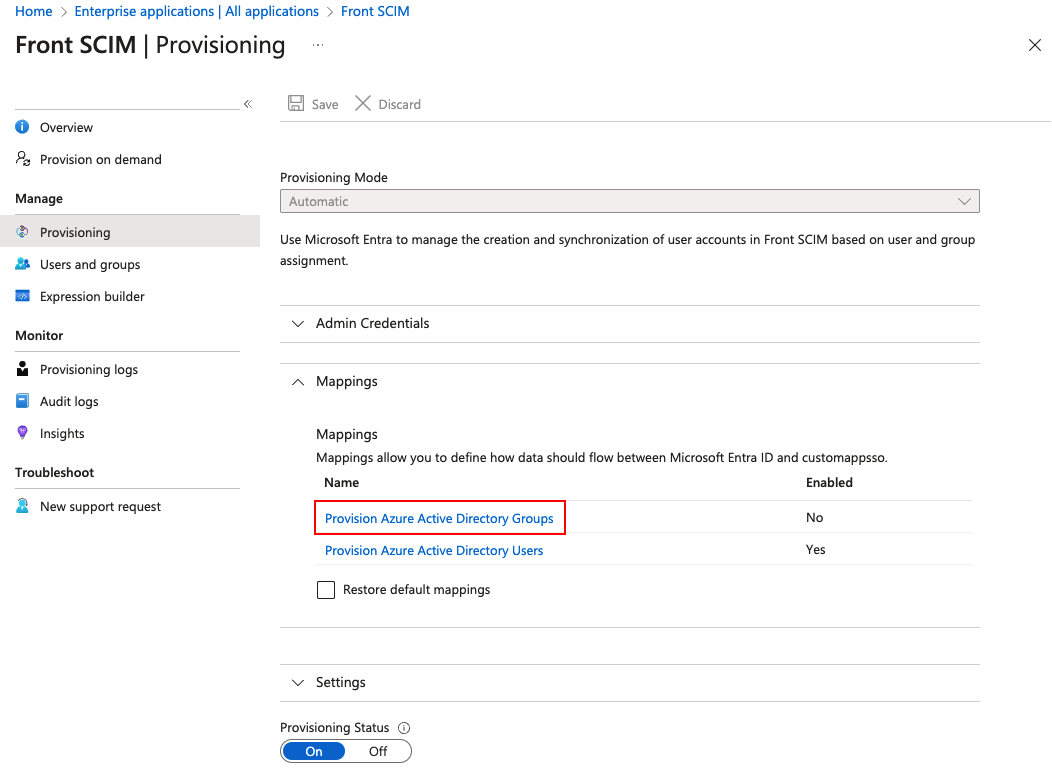Click the Audit logs icon

[22, 400]
